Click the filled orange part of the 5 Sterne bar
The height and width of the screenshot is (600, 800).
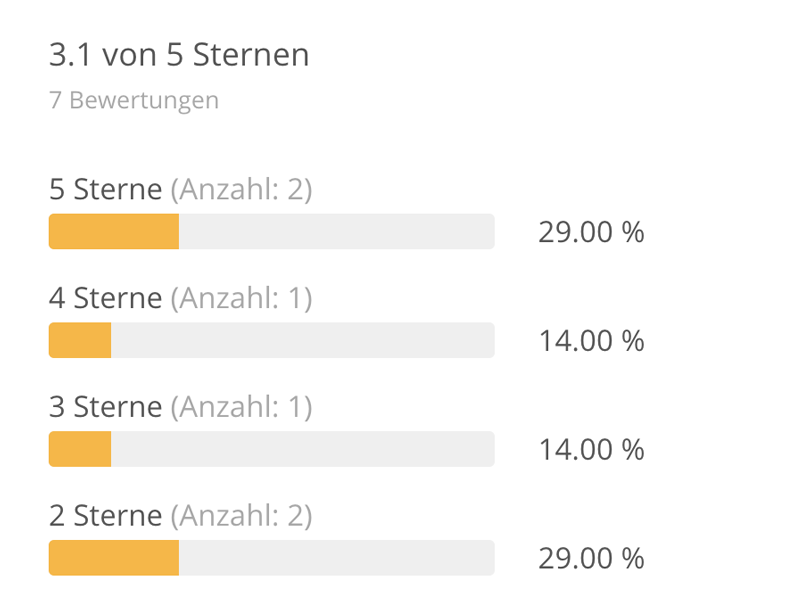coord(114,232)
